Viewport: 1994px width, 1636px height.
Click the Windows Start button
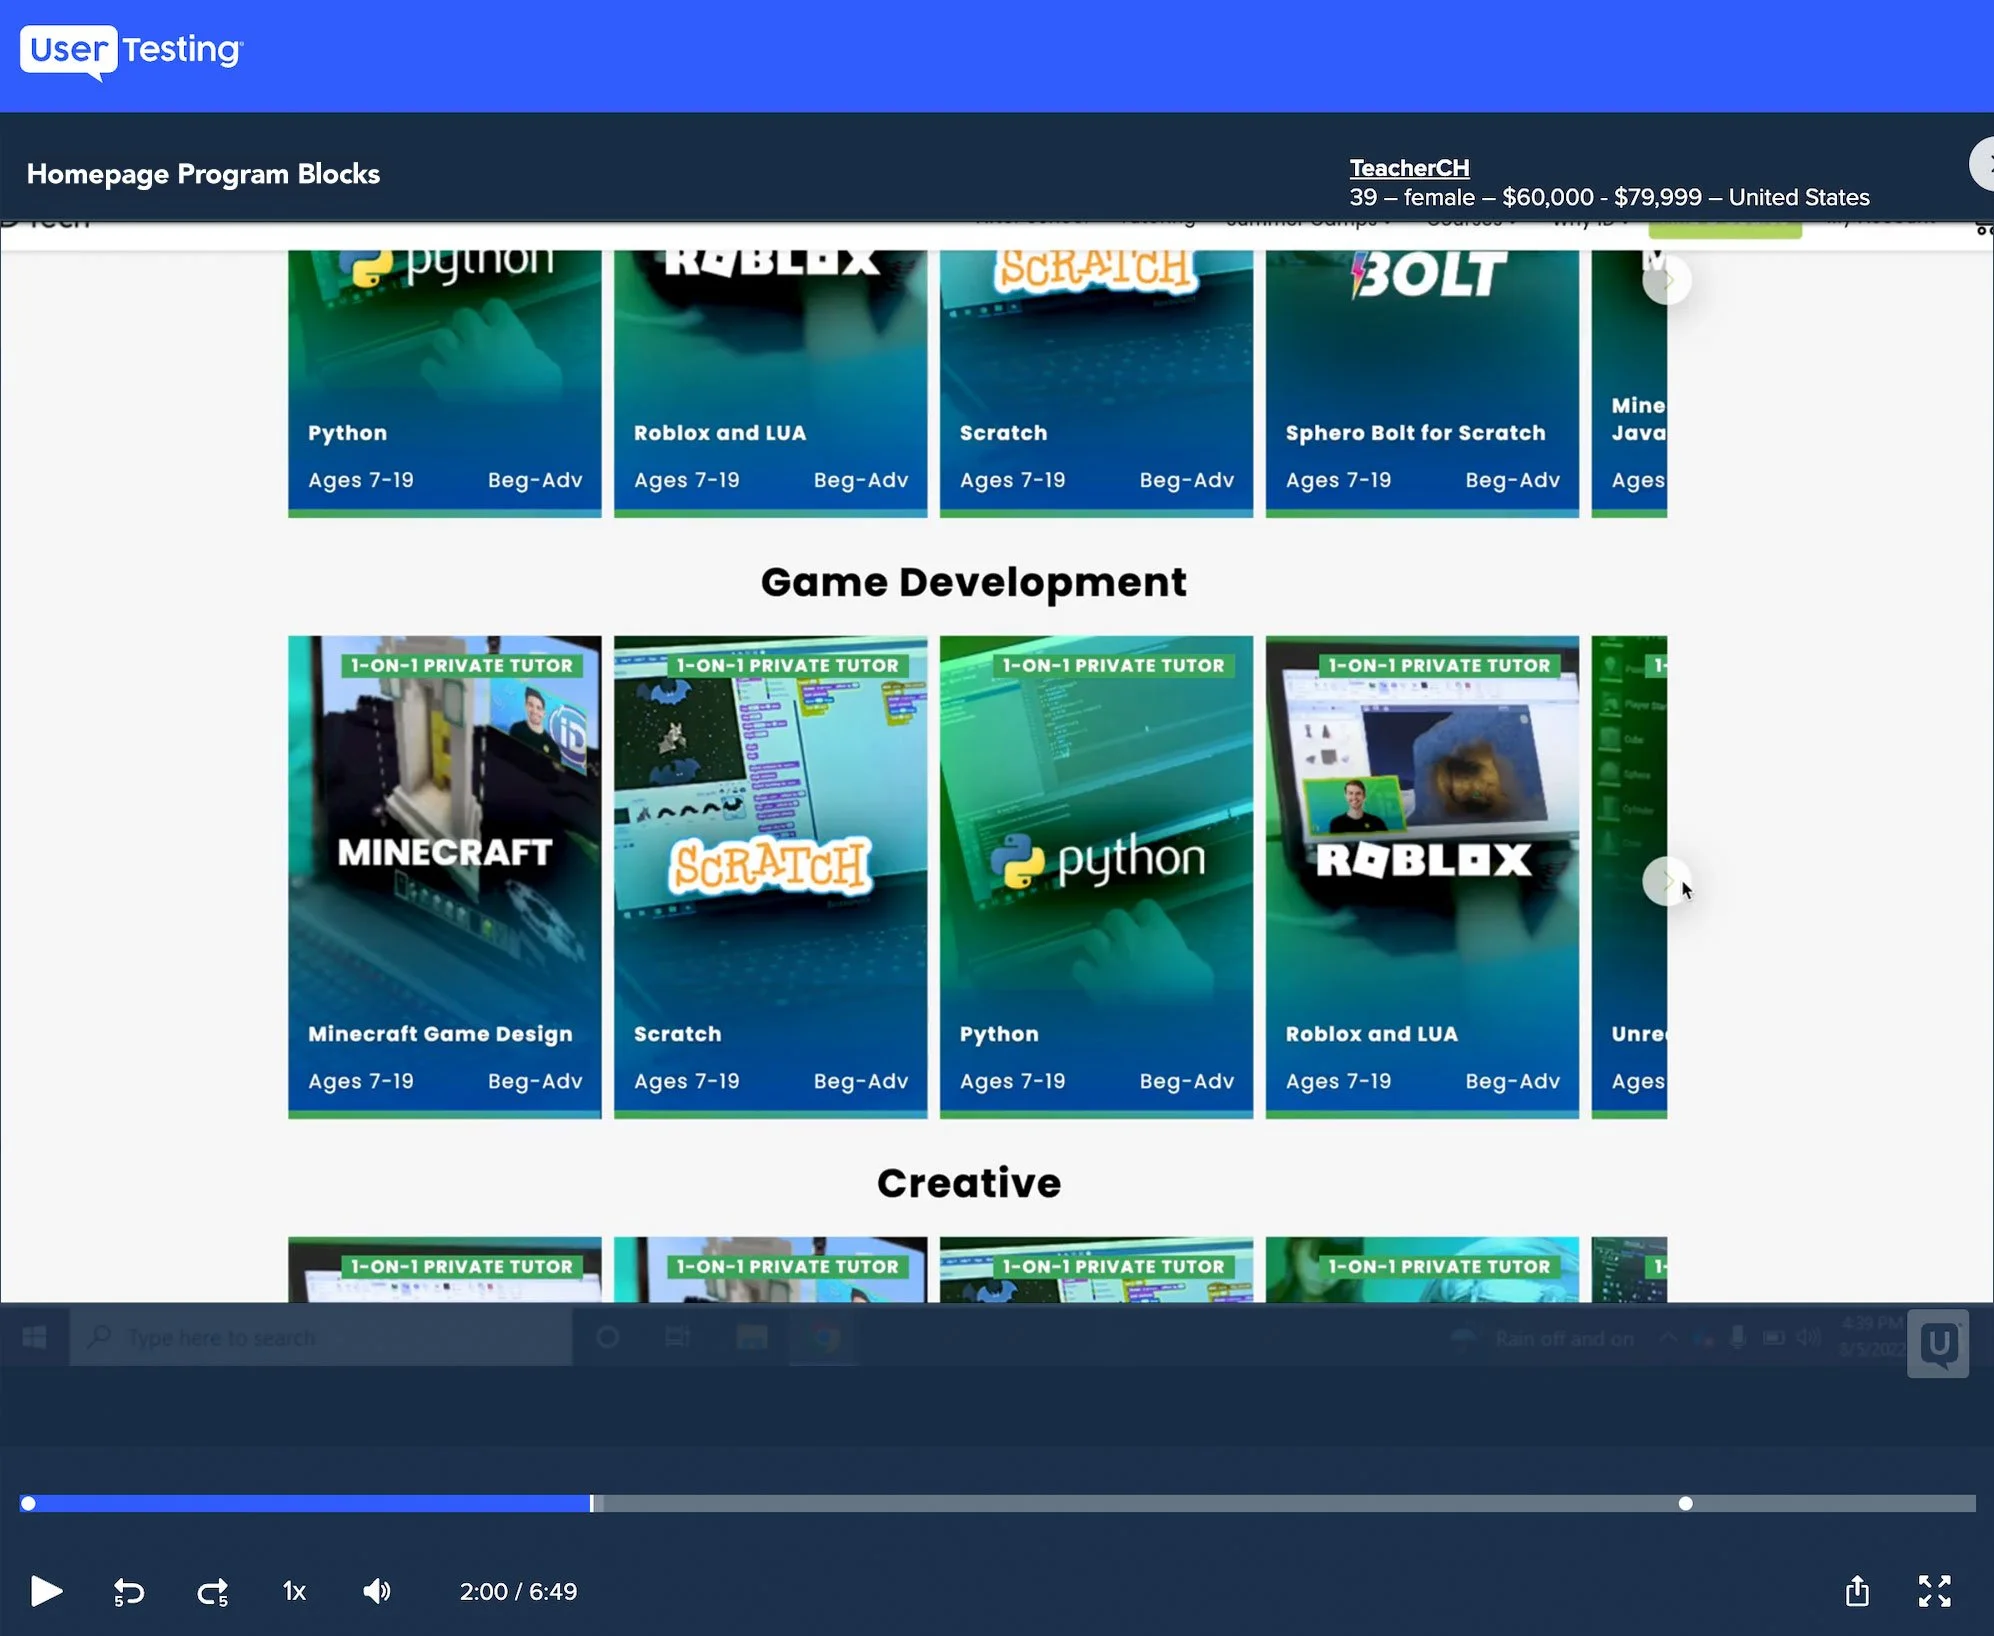[x=35, y=1337]
